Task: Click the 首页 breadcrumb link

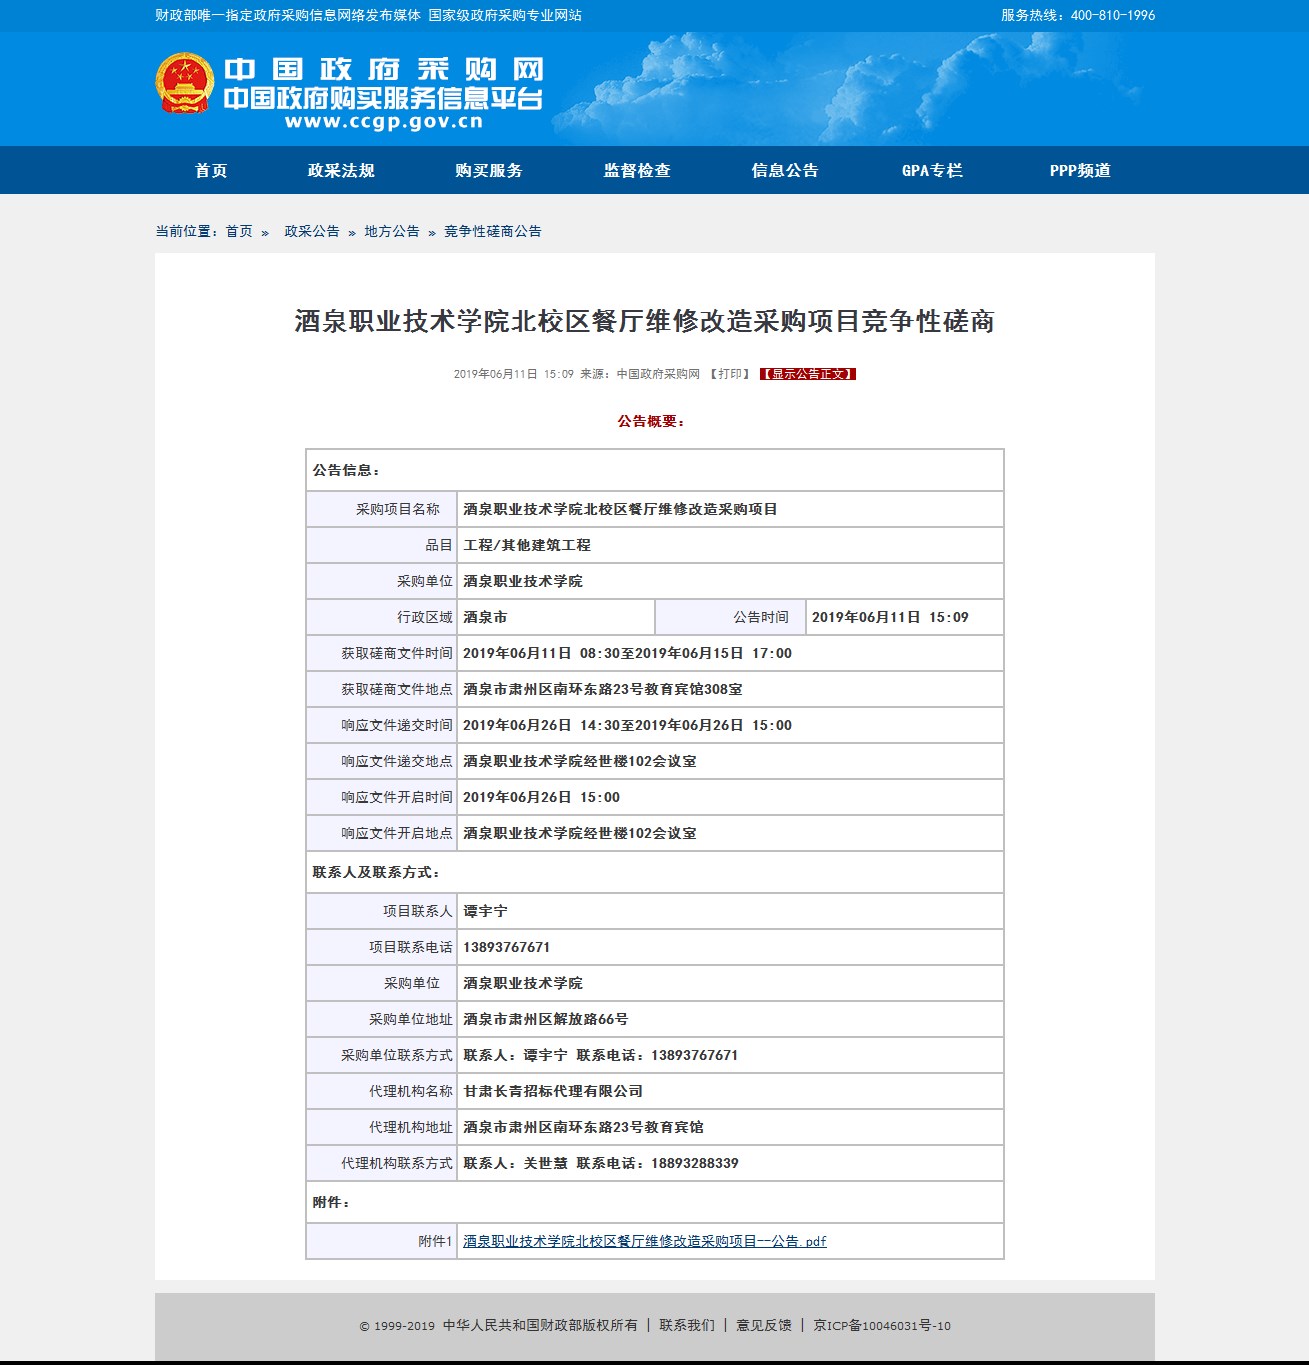Action: 239,231
